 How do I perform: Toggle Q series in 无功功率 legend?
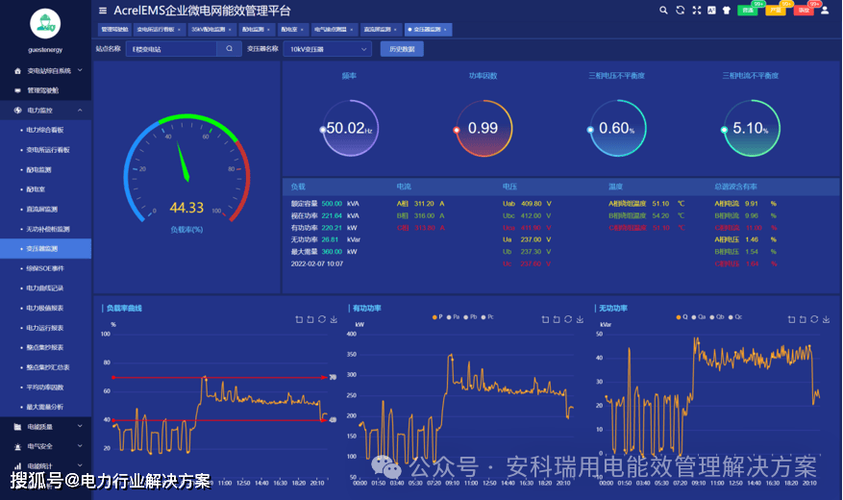click(682, 317)
